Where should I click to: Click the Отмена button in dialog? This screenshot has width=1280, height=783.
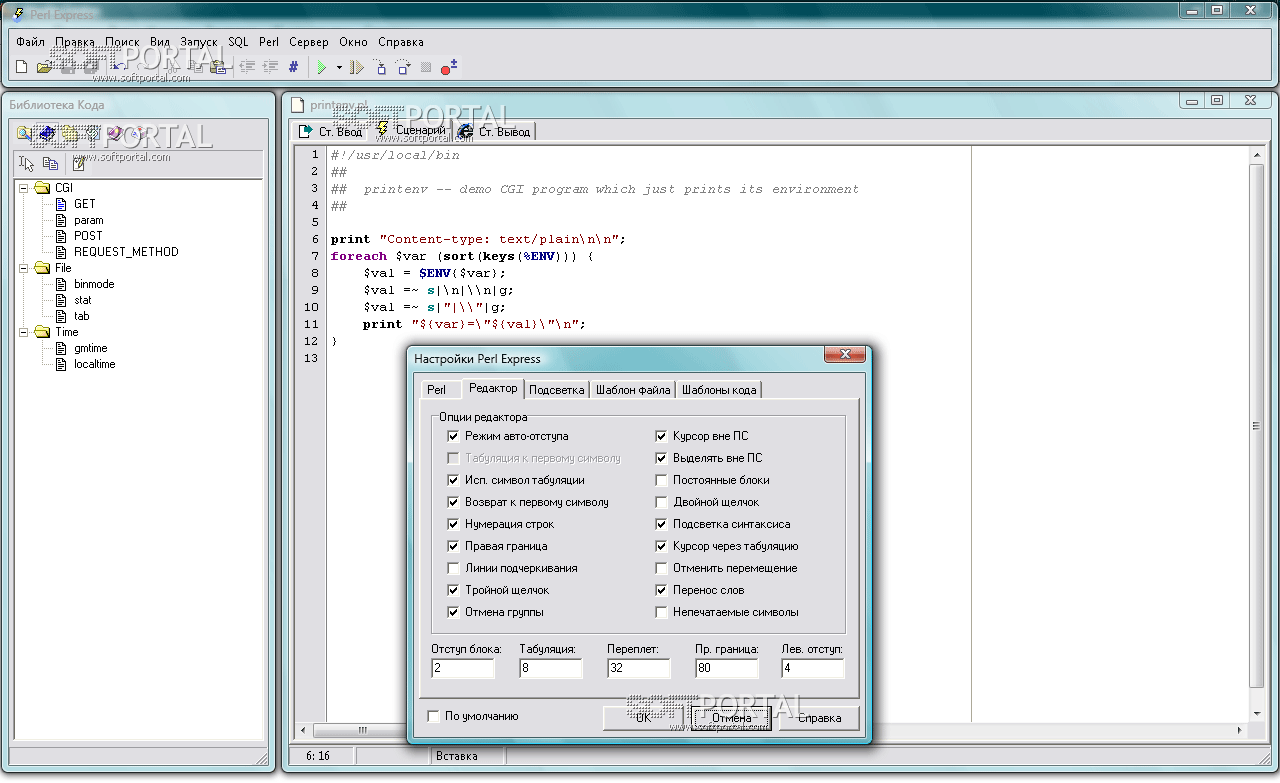click(732, 717)
